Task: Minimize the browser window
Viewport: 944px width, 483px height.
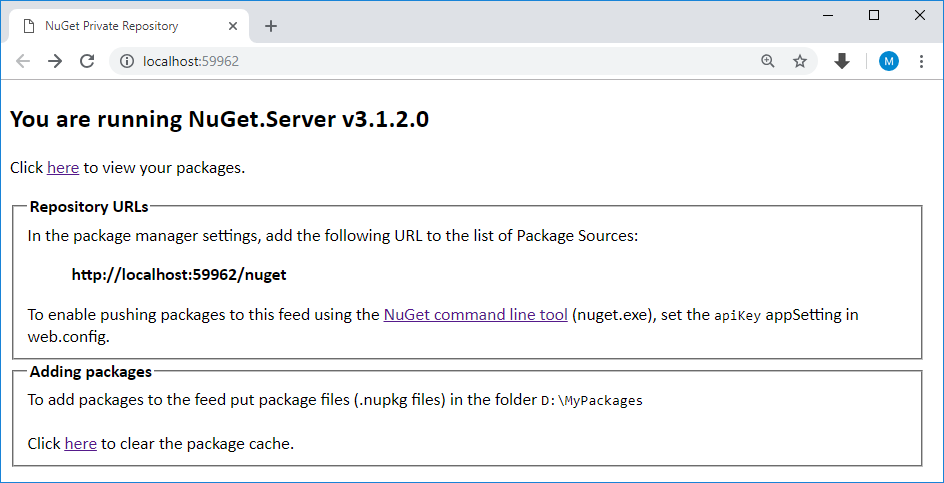Action: click(828, 16)
